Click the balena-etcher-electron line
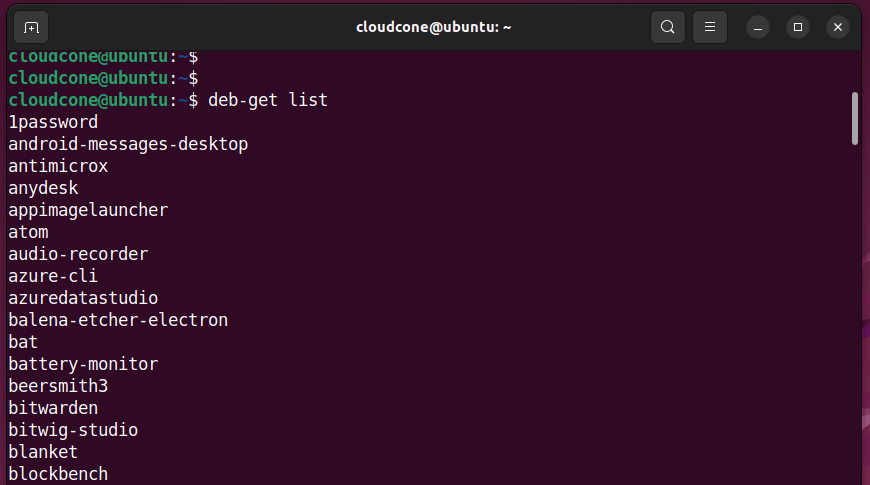This screenshot has width=870, height=485. click(118, 320)
